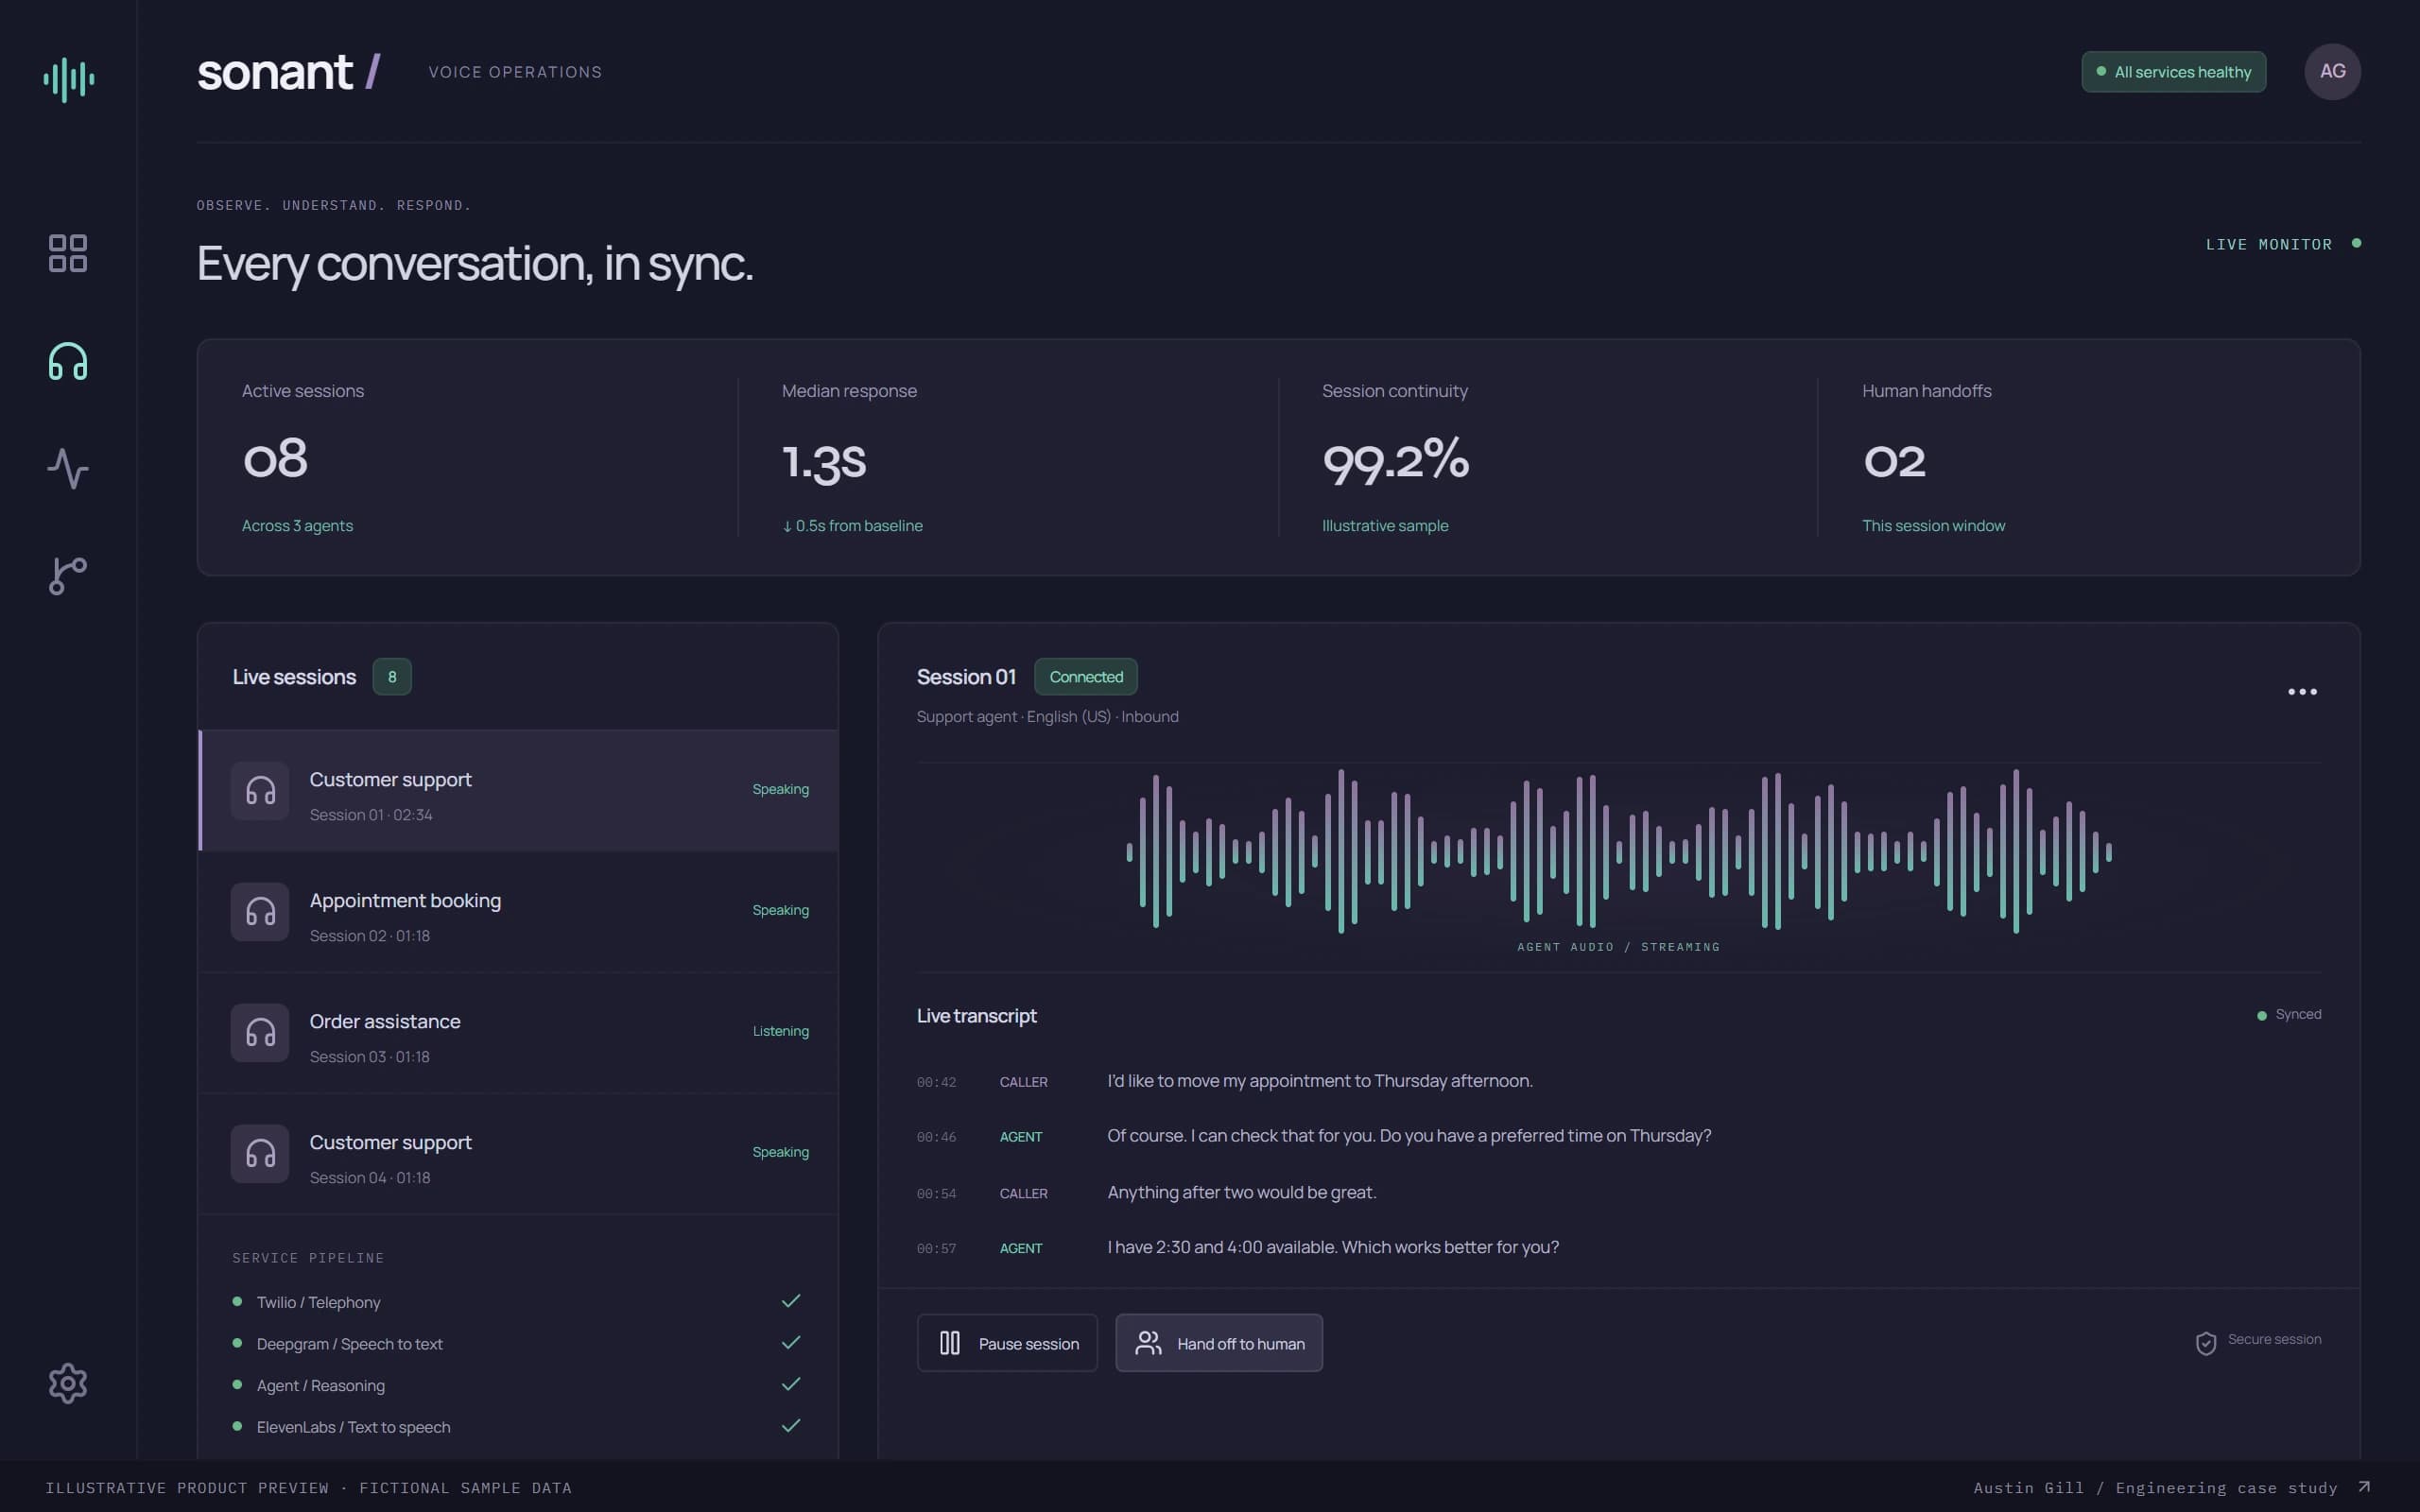Hand off session to human

[1219, 1343]
